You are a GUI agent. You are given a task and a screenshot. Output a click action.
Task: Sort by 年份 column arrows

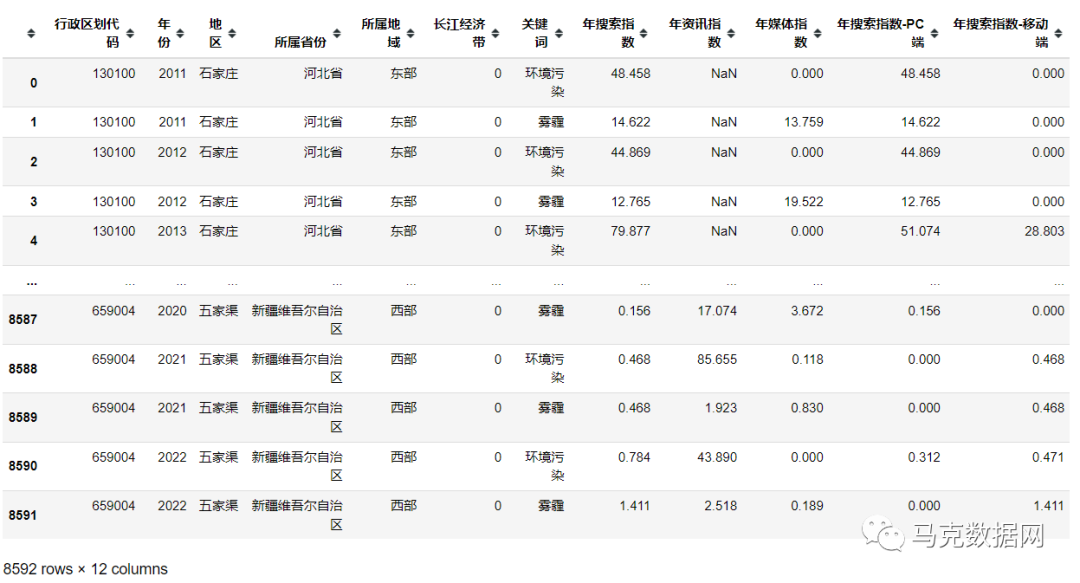(x=180, y=33)
